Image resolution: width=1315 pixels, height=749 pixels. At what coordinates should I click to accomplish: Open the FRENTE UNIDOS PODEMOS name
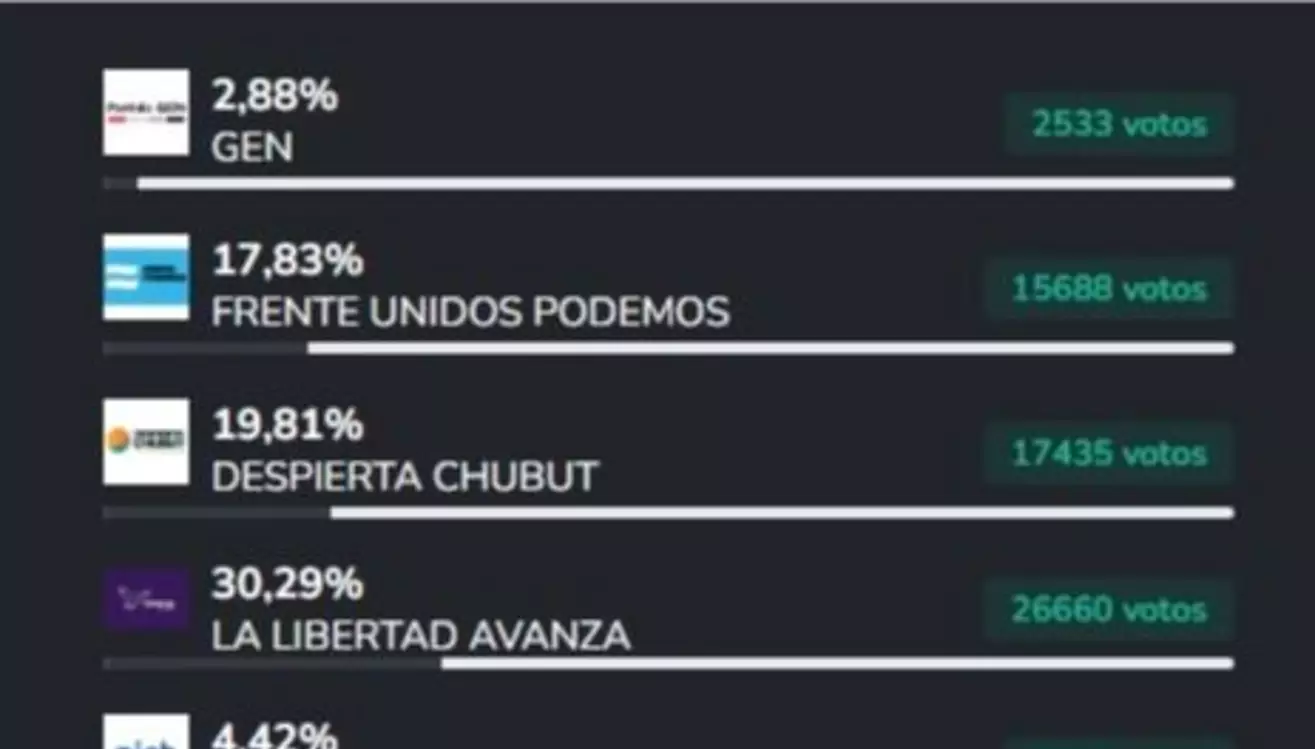coord(470,313)
